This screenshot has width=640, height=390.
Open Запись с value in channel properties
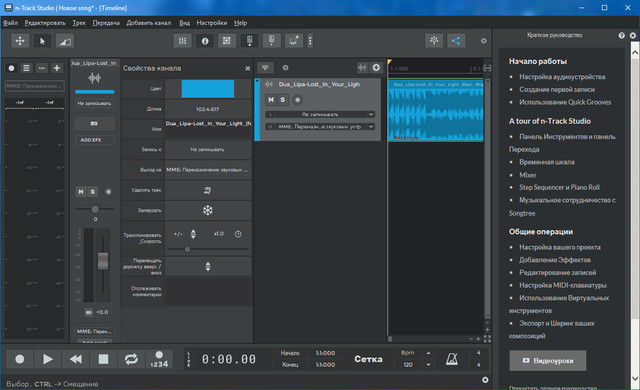click(x=208, y=149)
